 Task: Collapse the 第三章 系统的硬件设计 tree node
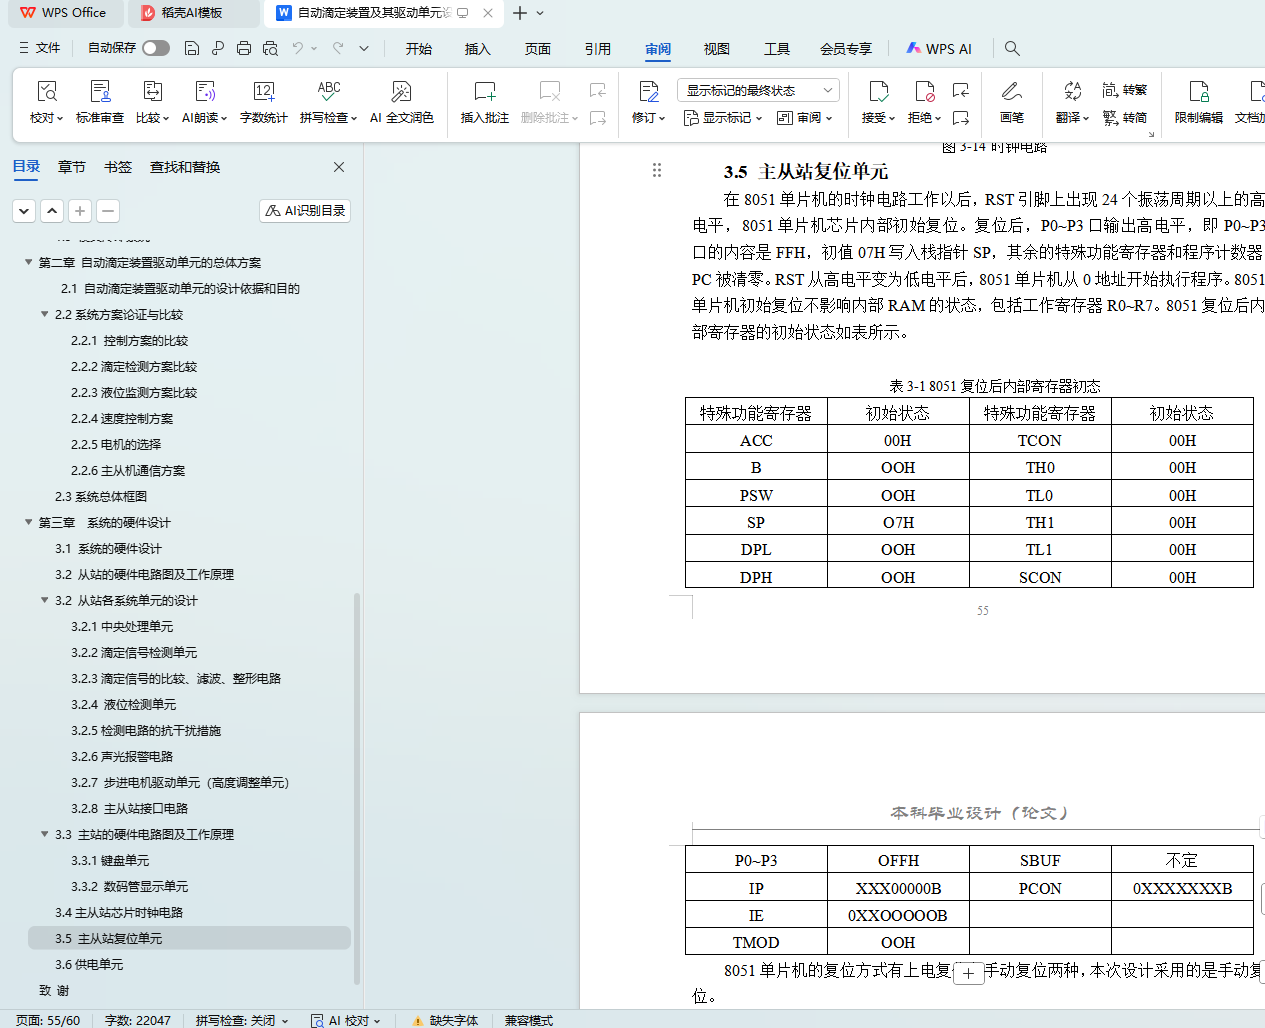coord(29,522)
